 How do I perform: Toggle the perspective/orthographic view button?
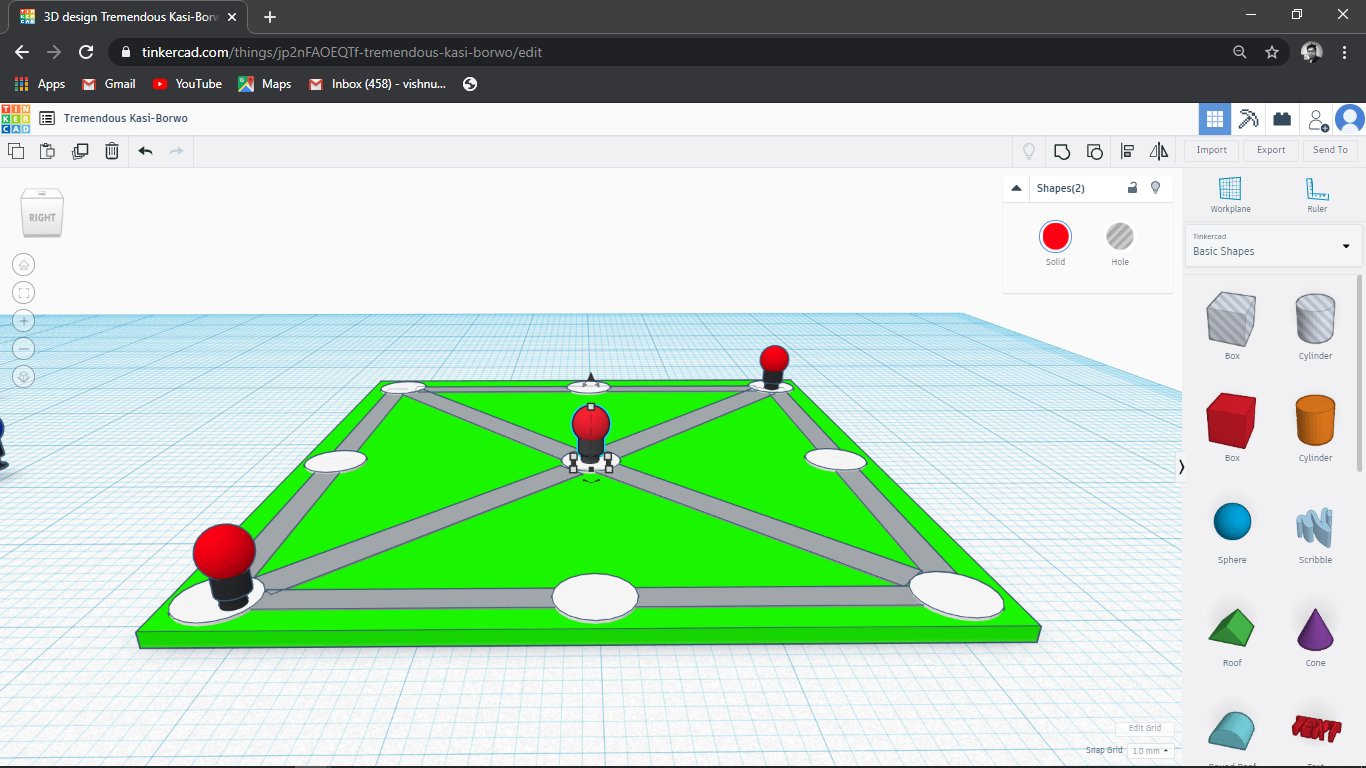(x=24, y=377)
